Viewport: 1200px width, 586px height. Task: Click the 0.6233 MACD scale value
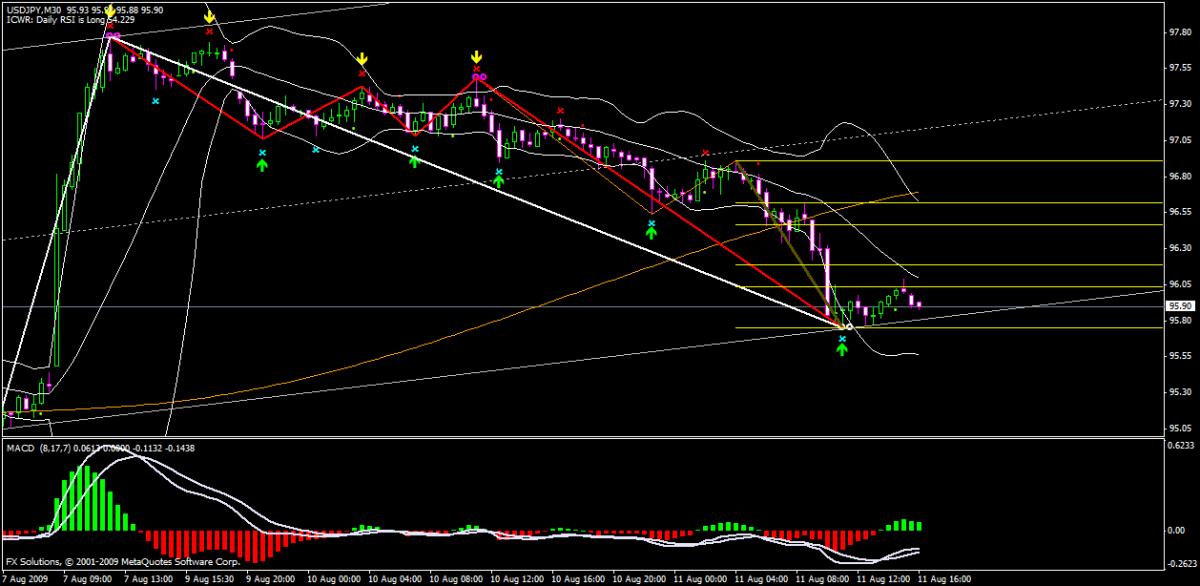coord(1181,445)
